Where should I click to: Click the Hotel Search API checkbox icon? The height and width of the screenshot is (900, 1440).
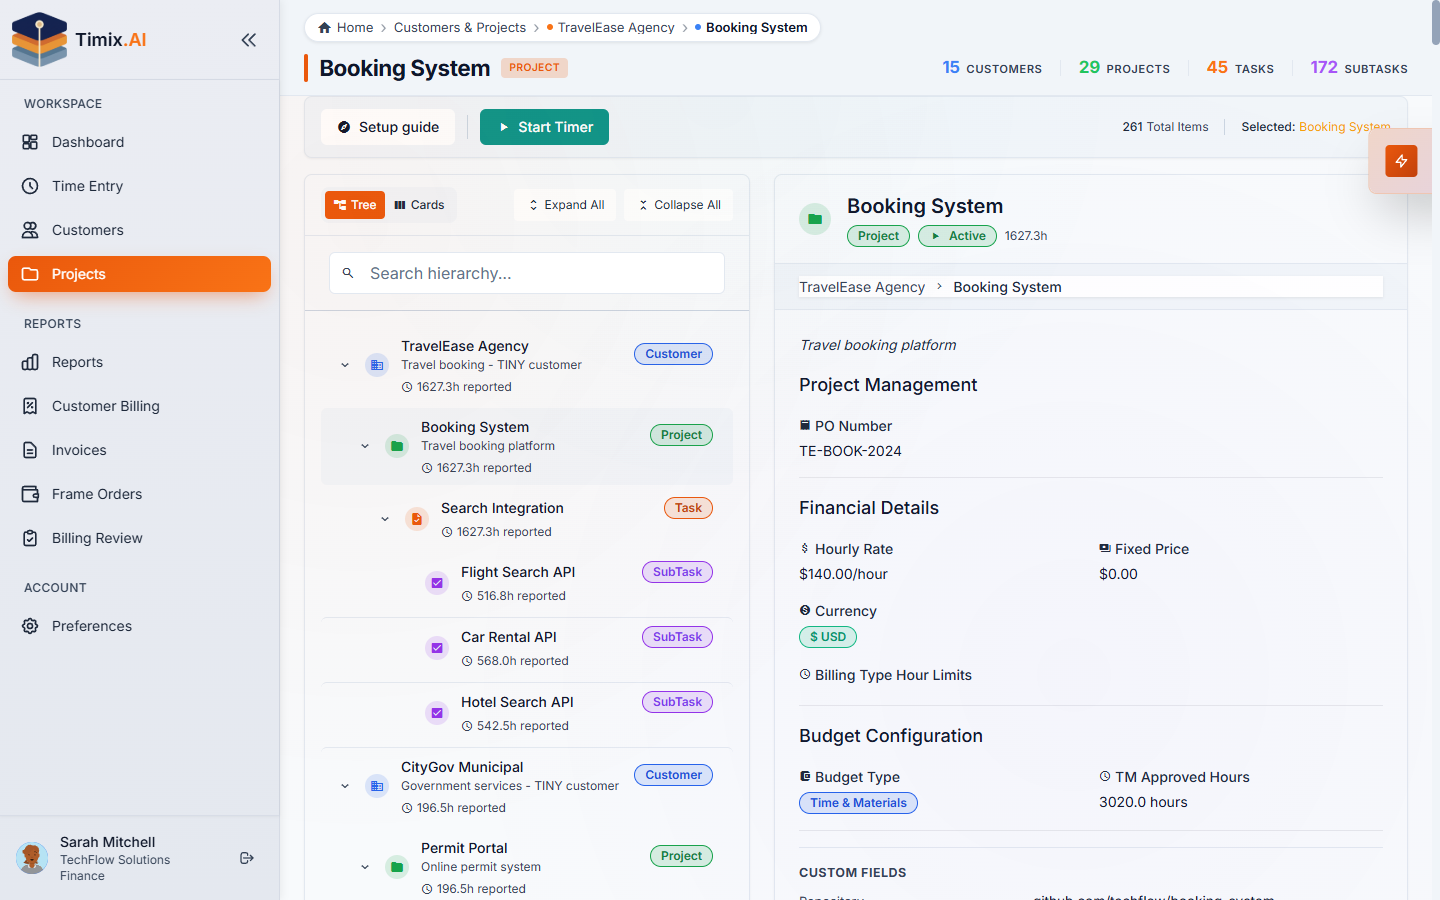437,713
